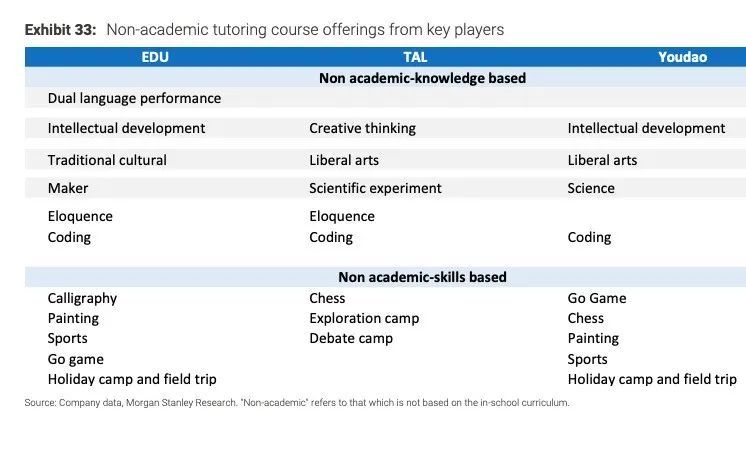Screen dimensions: 746x452
Task: Select the 'Non academic-skills based' section header
Action: 422,277
